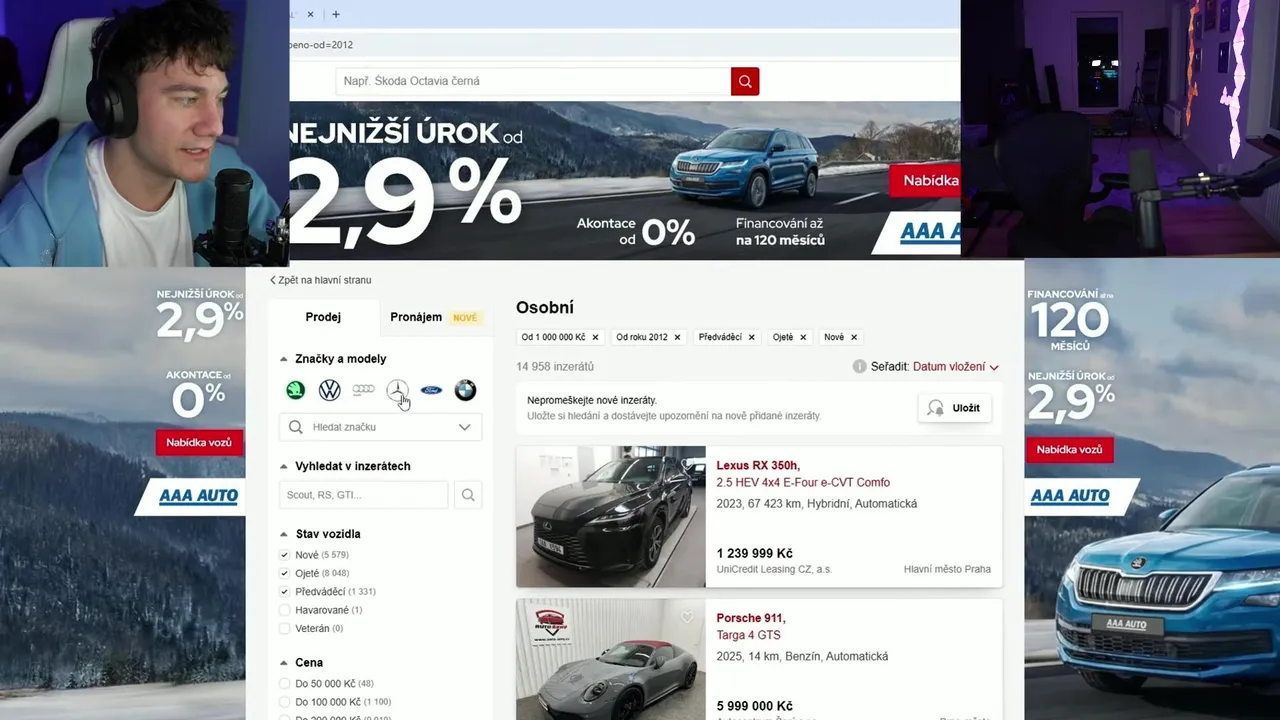This screenshot has width=1280, height=720.
Task: Open the Lexus RX 350h listing title
Action: [758, 465]
